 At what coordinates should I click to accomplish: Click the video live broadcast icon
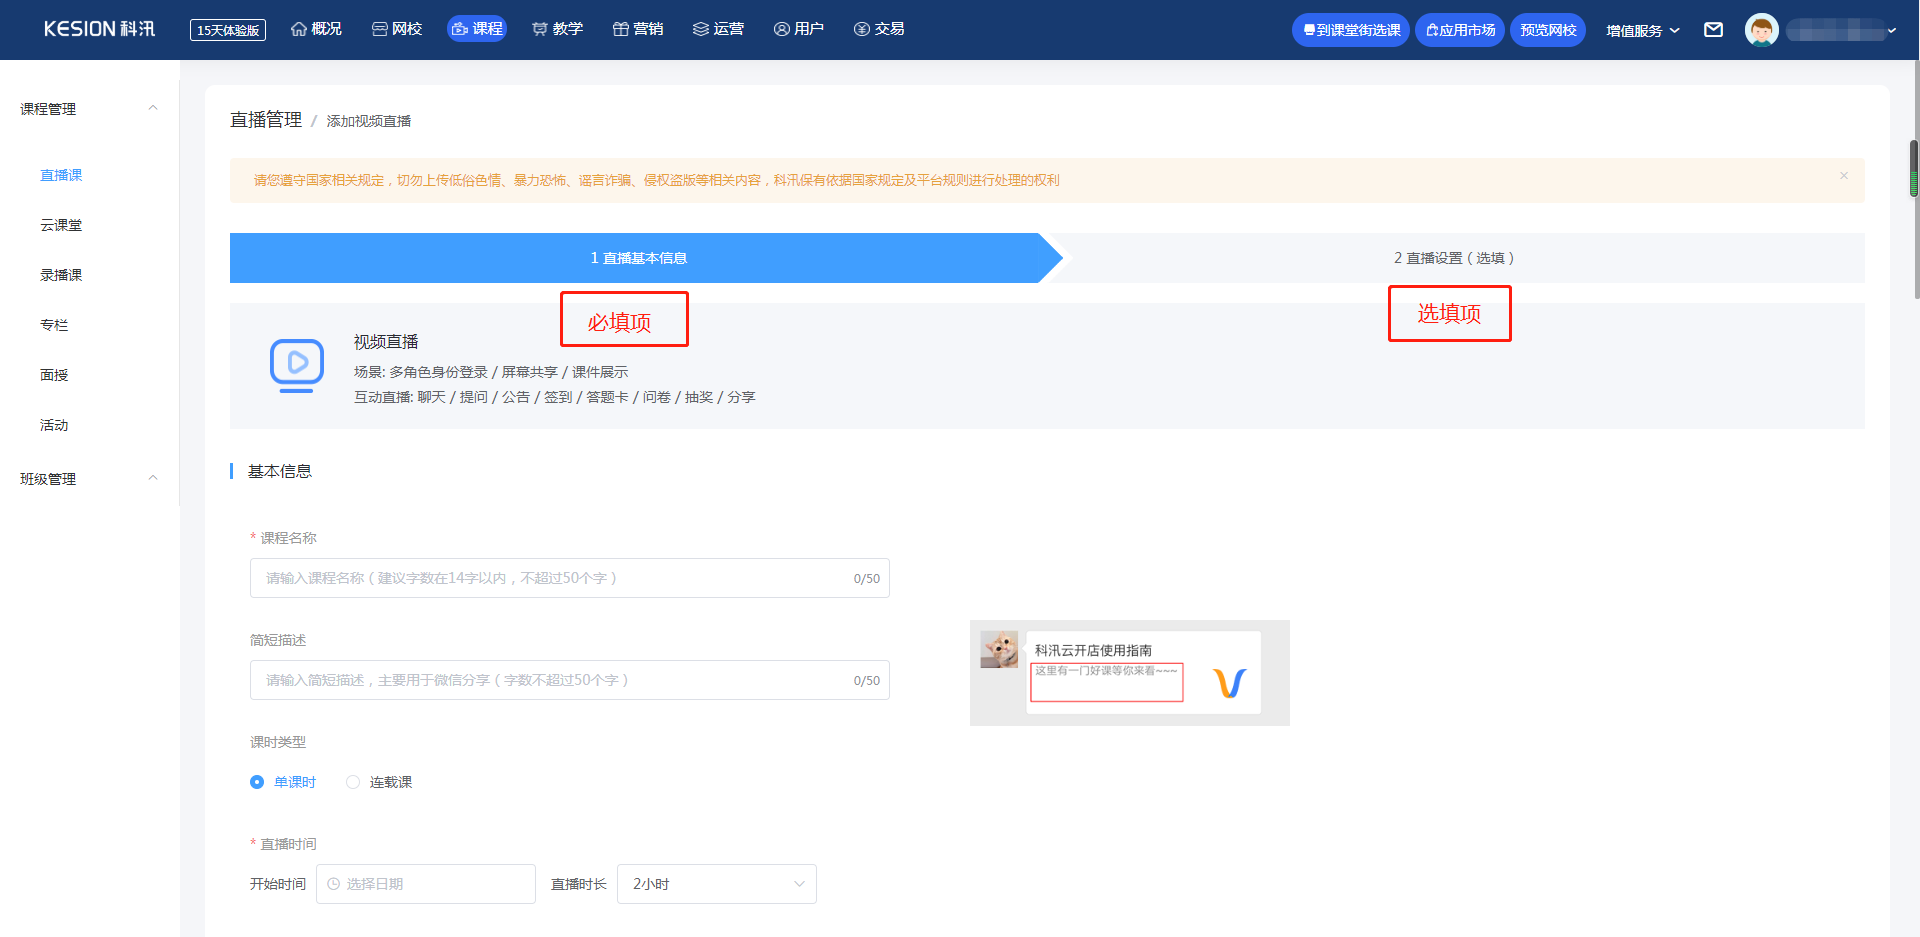[x=297, y=366]
